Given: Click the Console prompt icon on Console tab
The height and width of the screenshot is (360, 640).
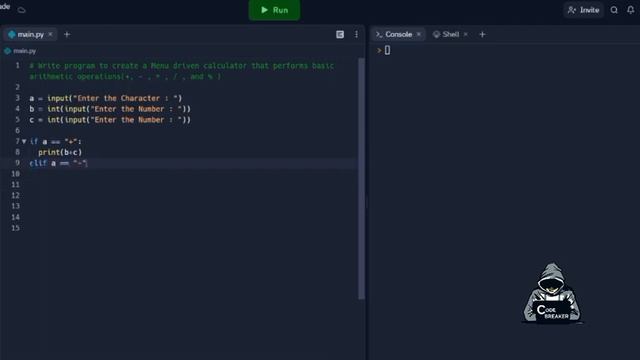Looking at the screenshot, I should [x=379, y=35].
